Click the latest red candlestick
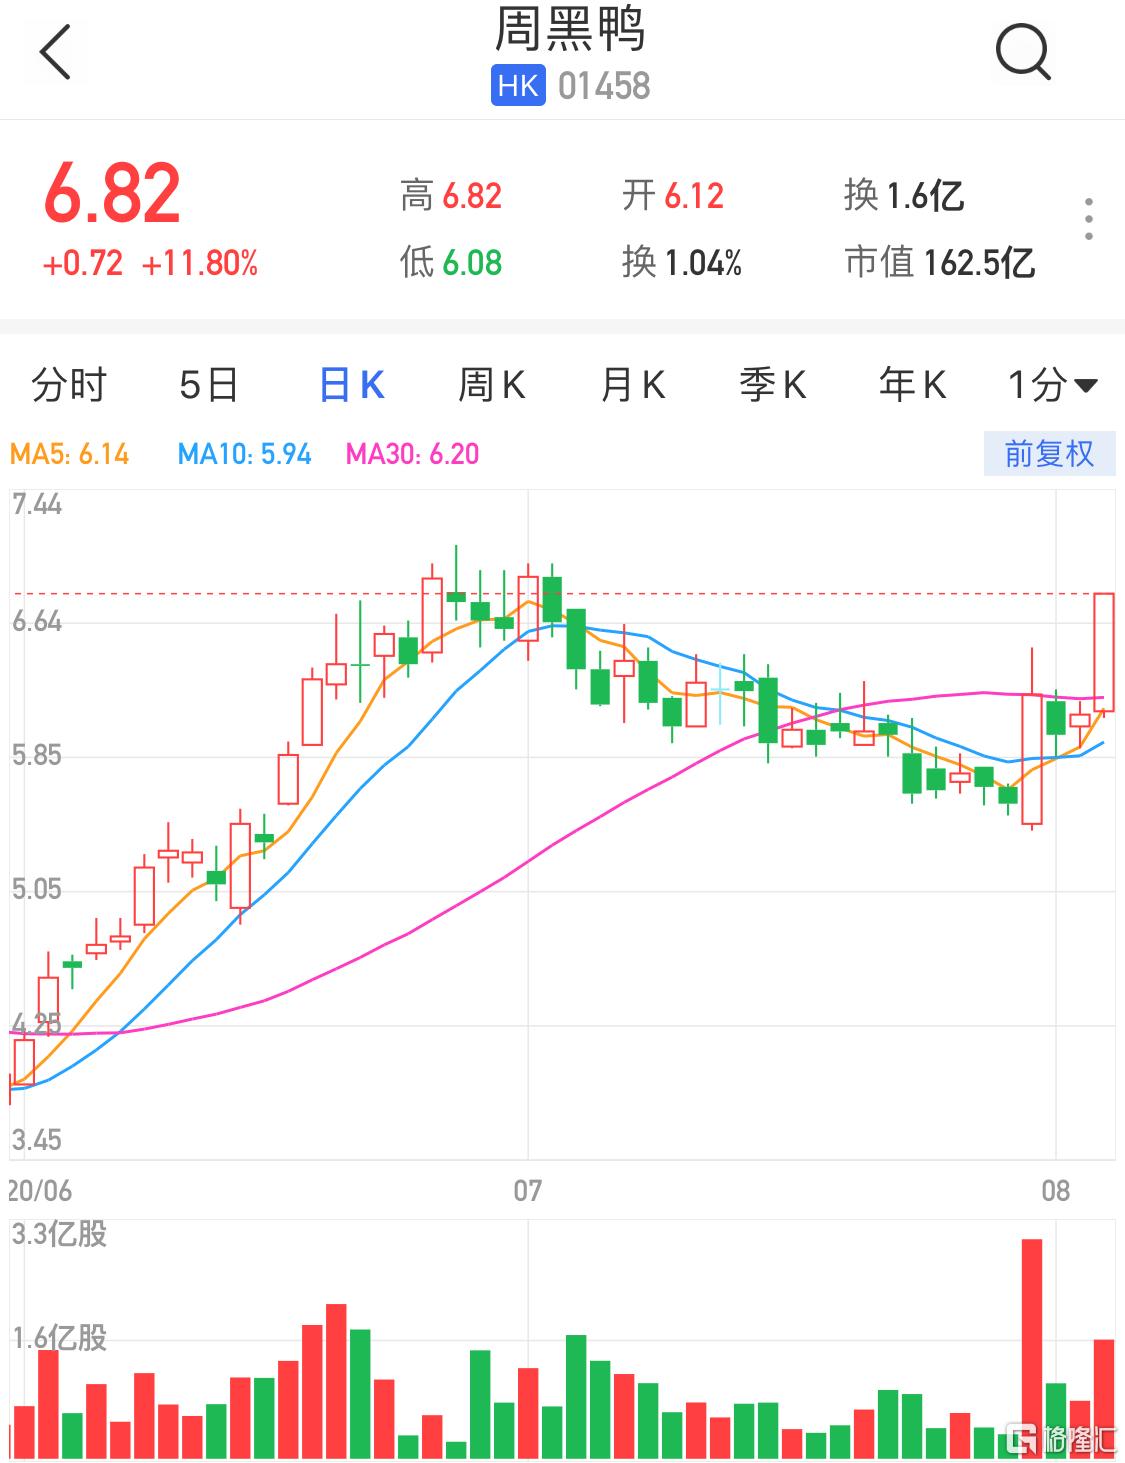1125x1463 pixels. pos(1104,652)
